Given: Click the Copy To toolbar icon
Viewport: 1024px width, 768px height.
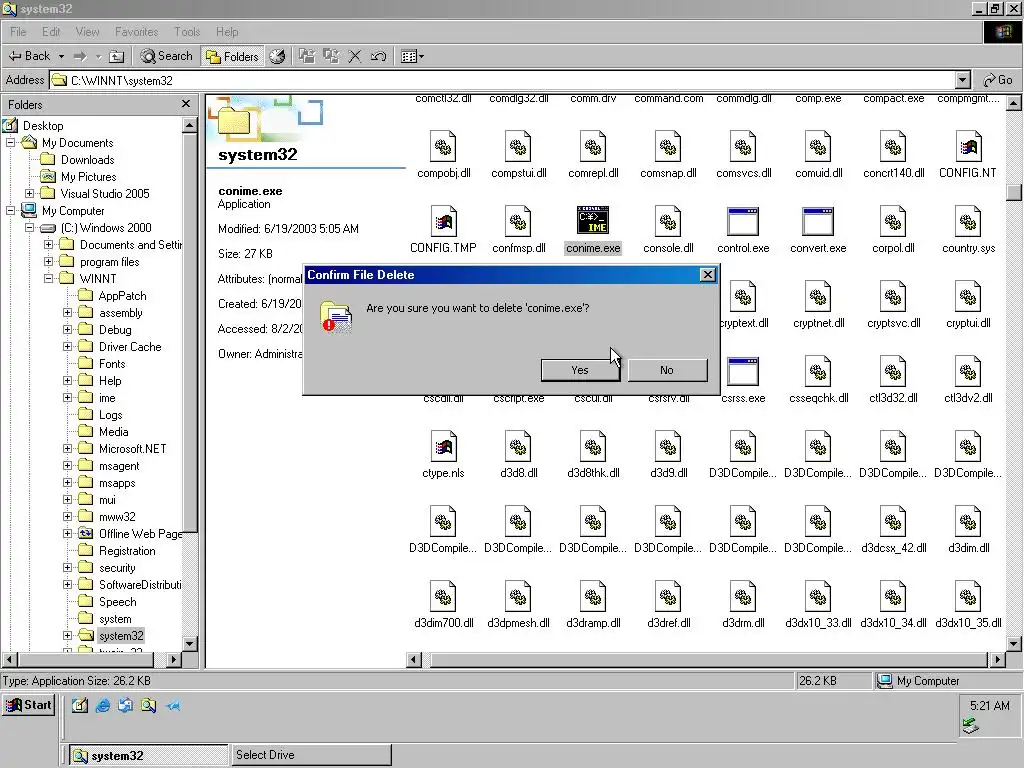Looking at the screenshot, I should point(331,56).
